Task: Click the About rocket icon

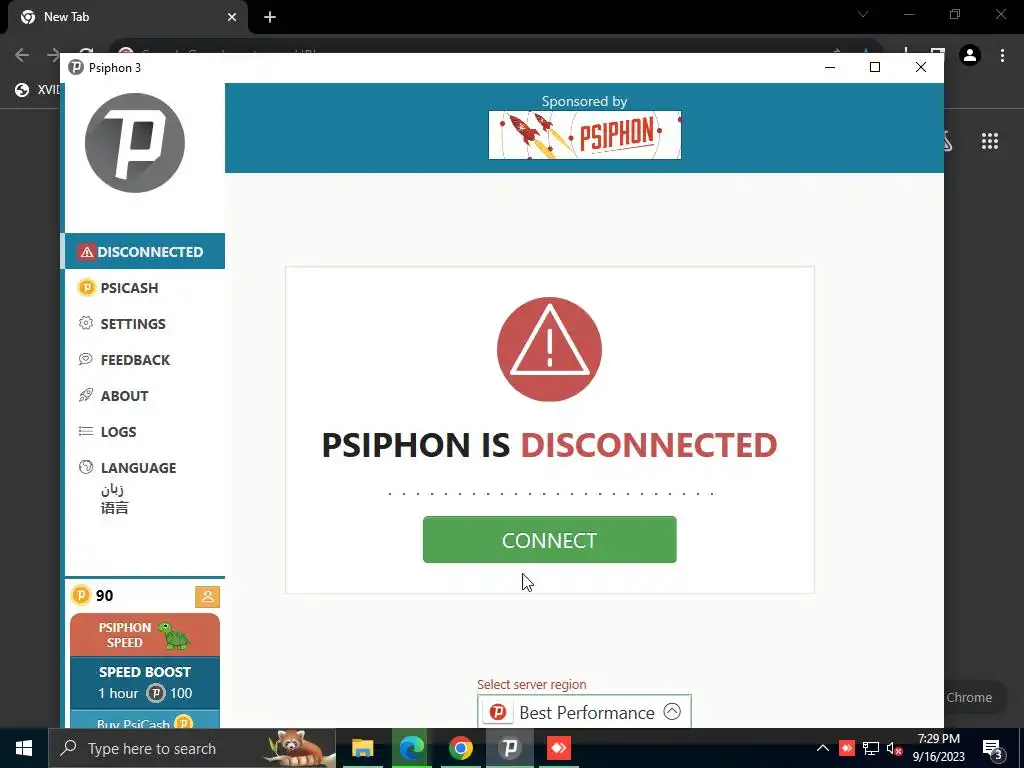Action: pos(86,395)
